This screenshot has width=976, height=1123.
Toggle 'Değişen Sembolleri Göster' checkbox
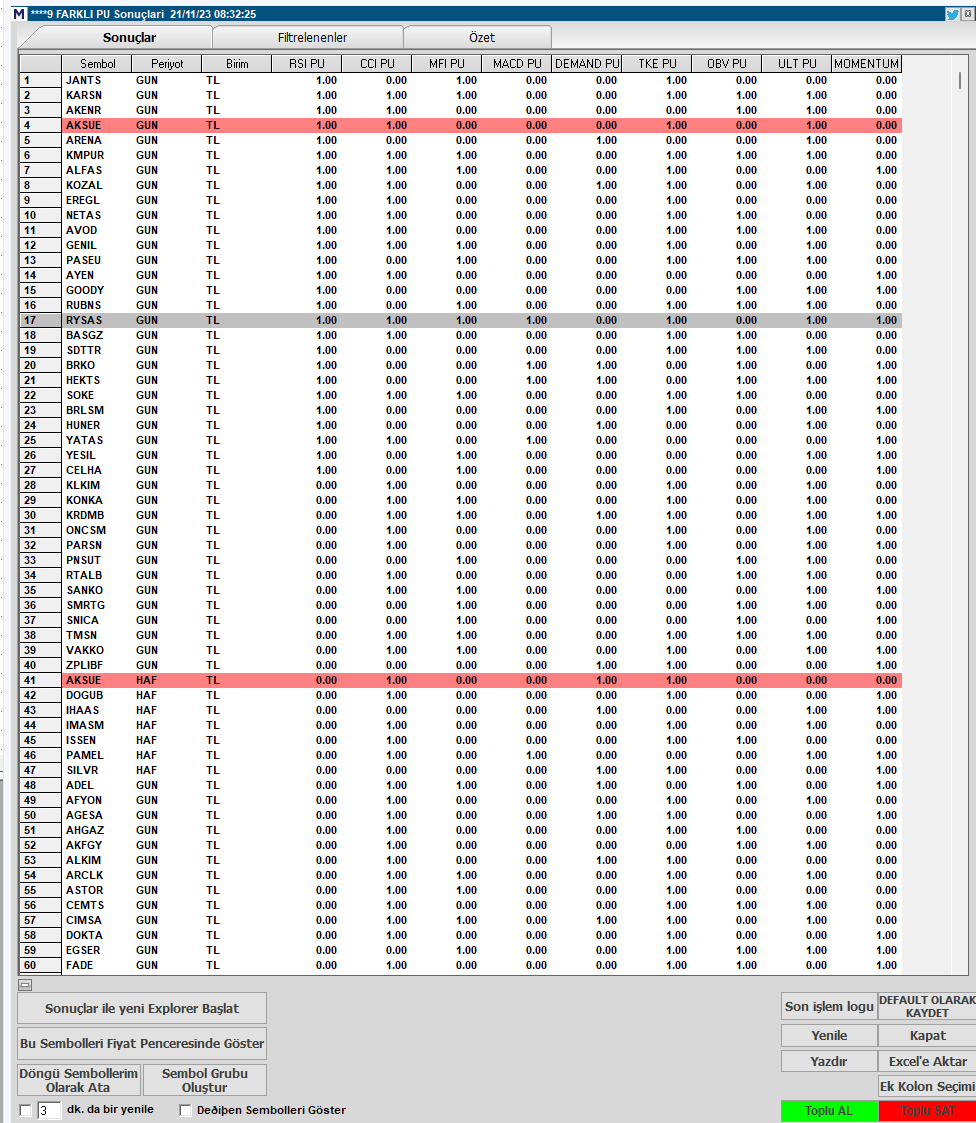pyautogui.click(x=185, y=1110)
